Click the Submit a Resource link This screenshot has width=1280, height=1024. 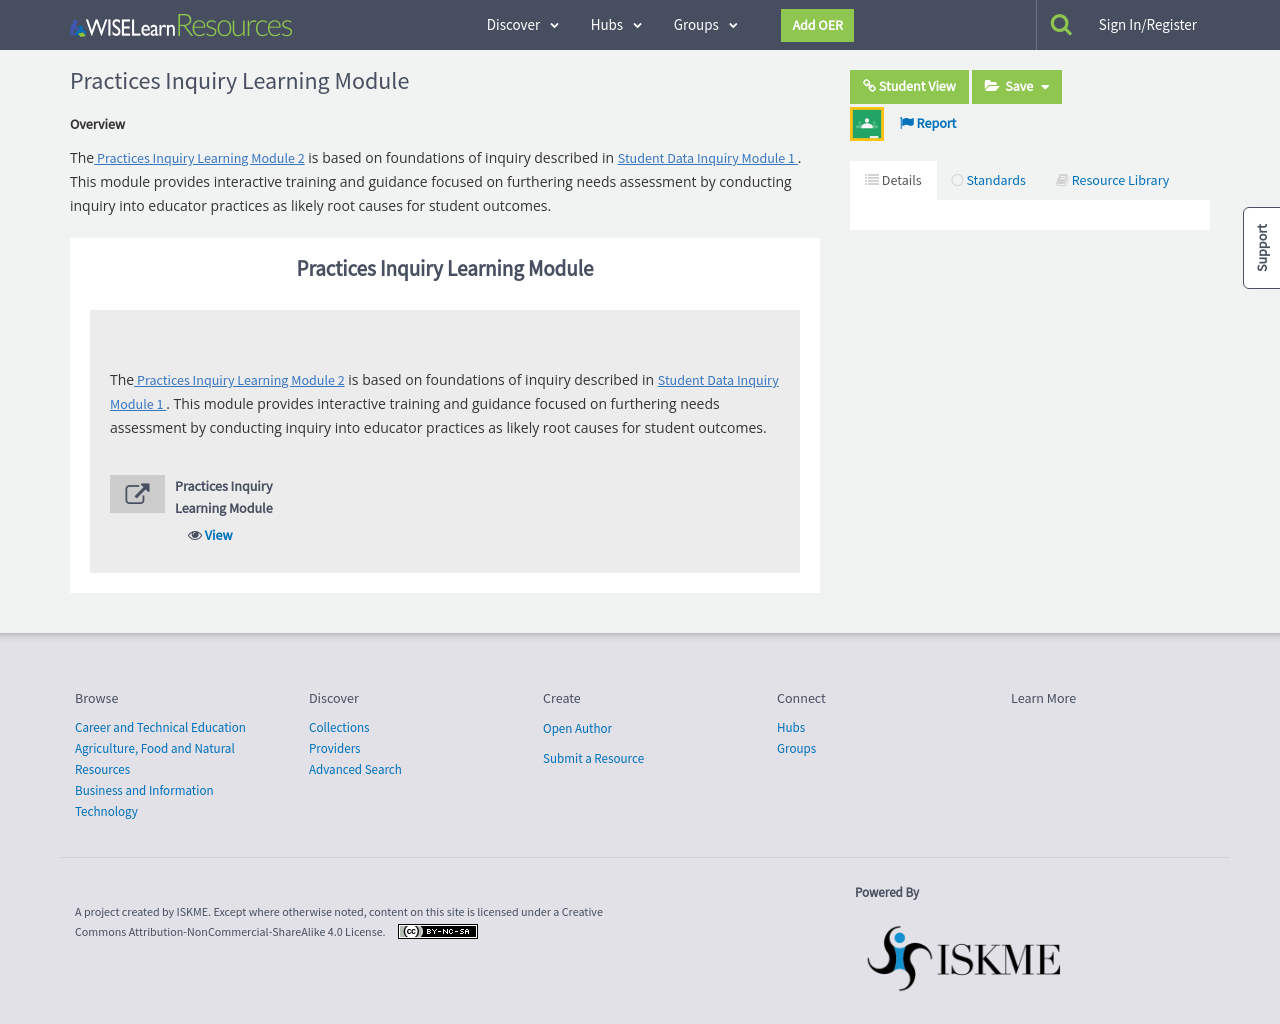[593, 757]
